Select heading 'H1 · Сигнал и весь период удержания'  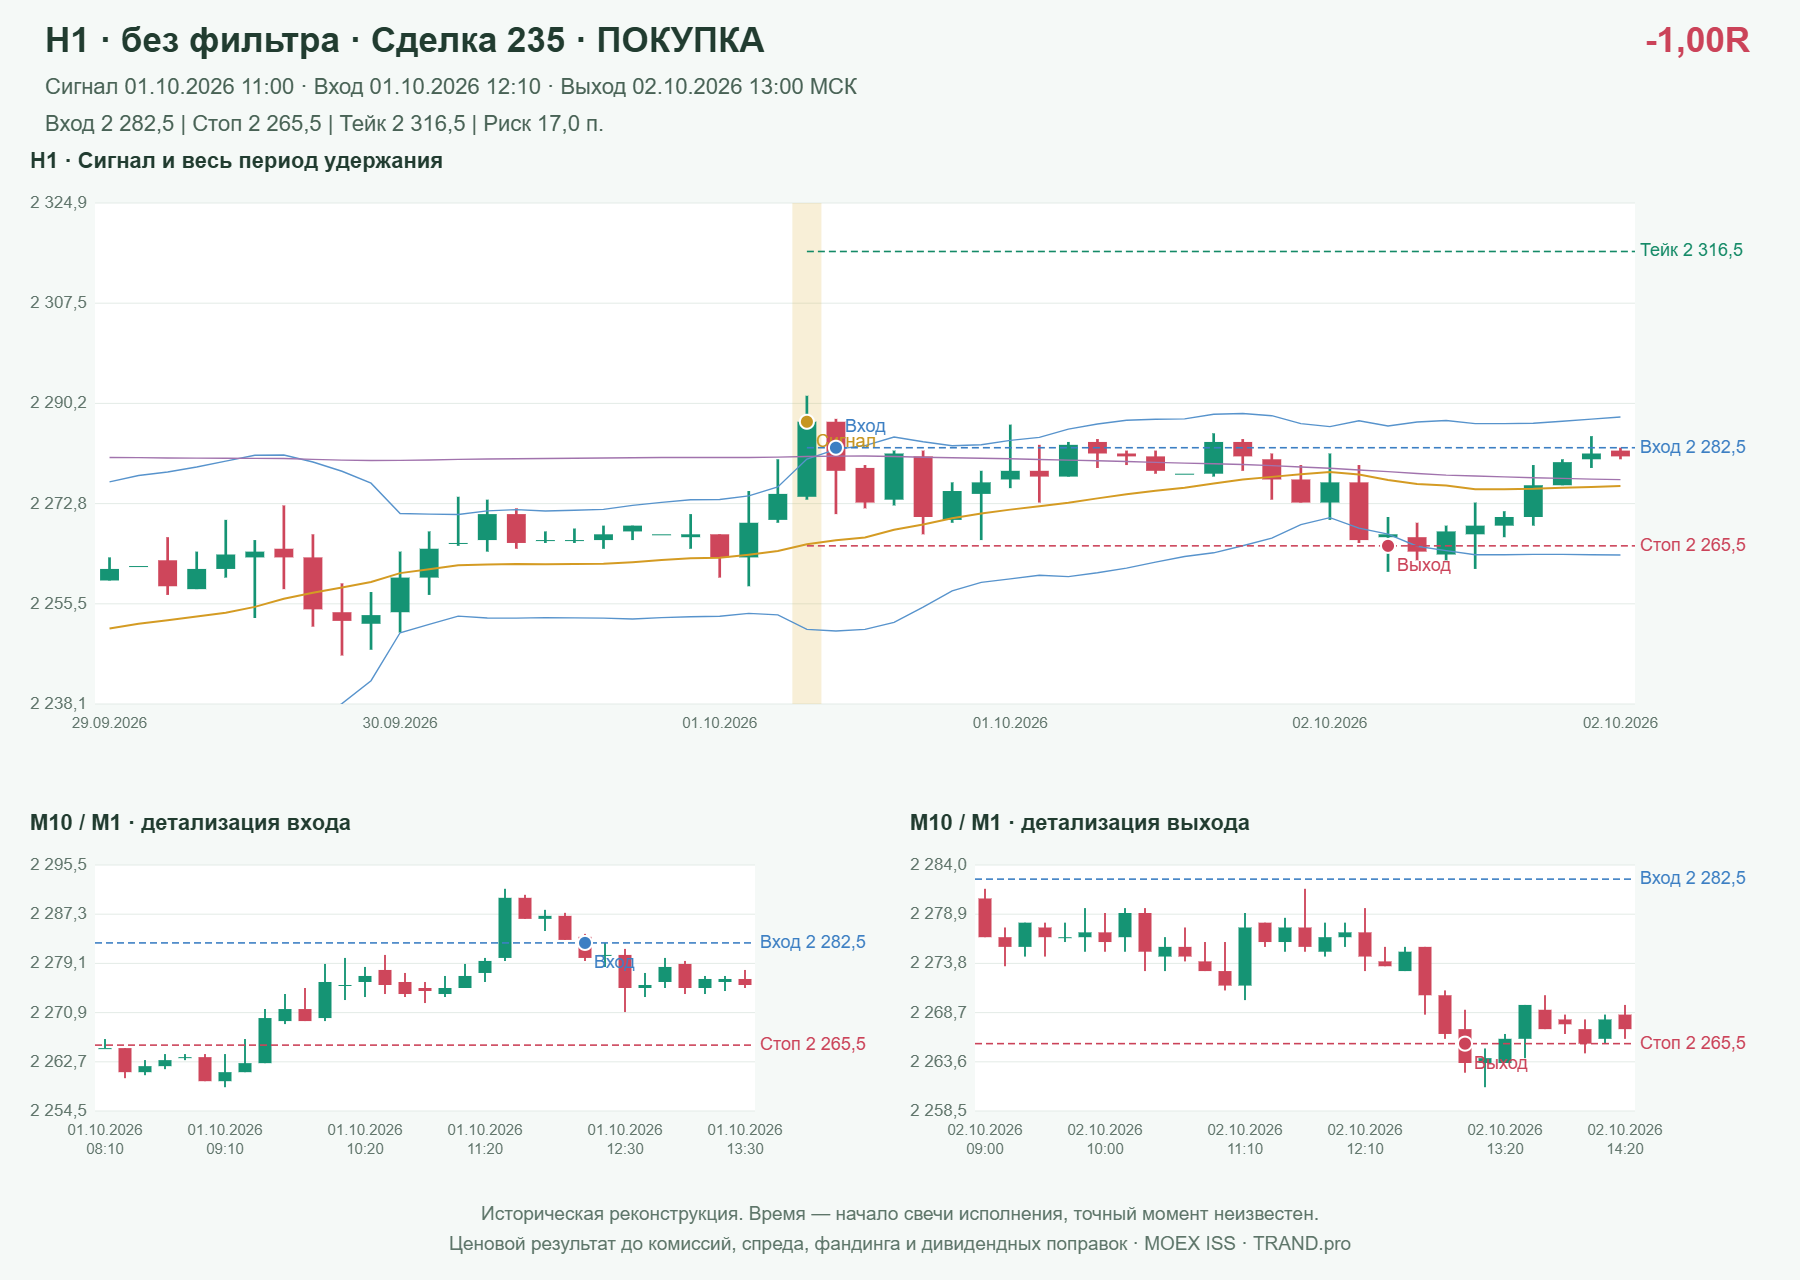click(236, 161)
